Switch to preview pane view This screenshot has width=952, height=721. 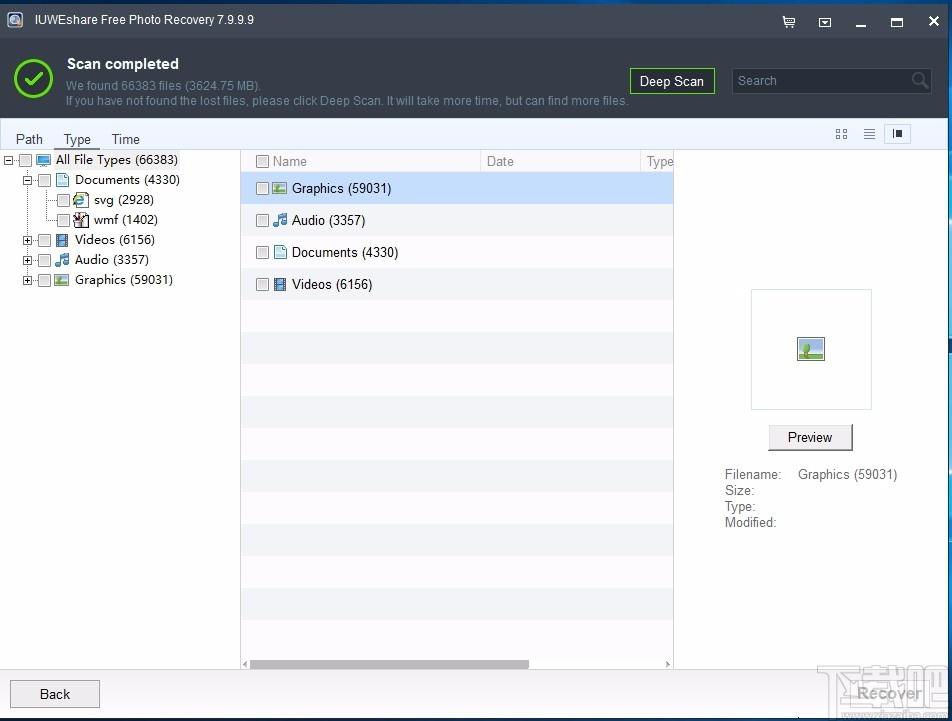pyautogui.click(x=897, y=134)
